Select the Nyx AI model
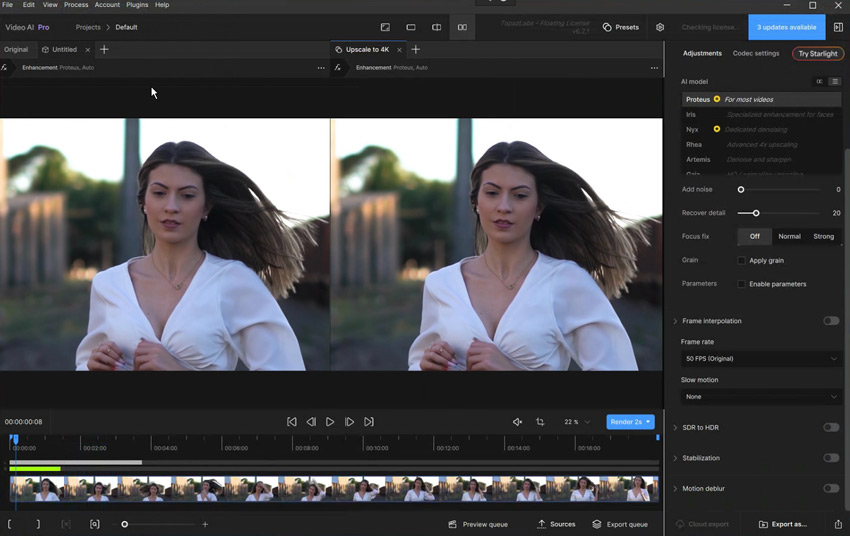850x536 pixels. point(761,130)
